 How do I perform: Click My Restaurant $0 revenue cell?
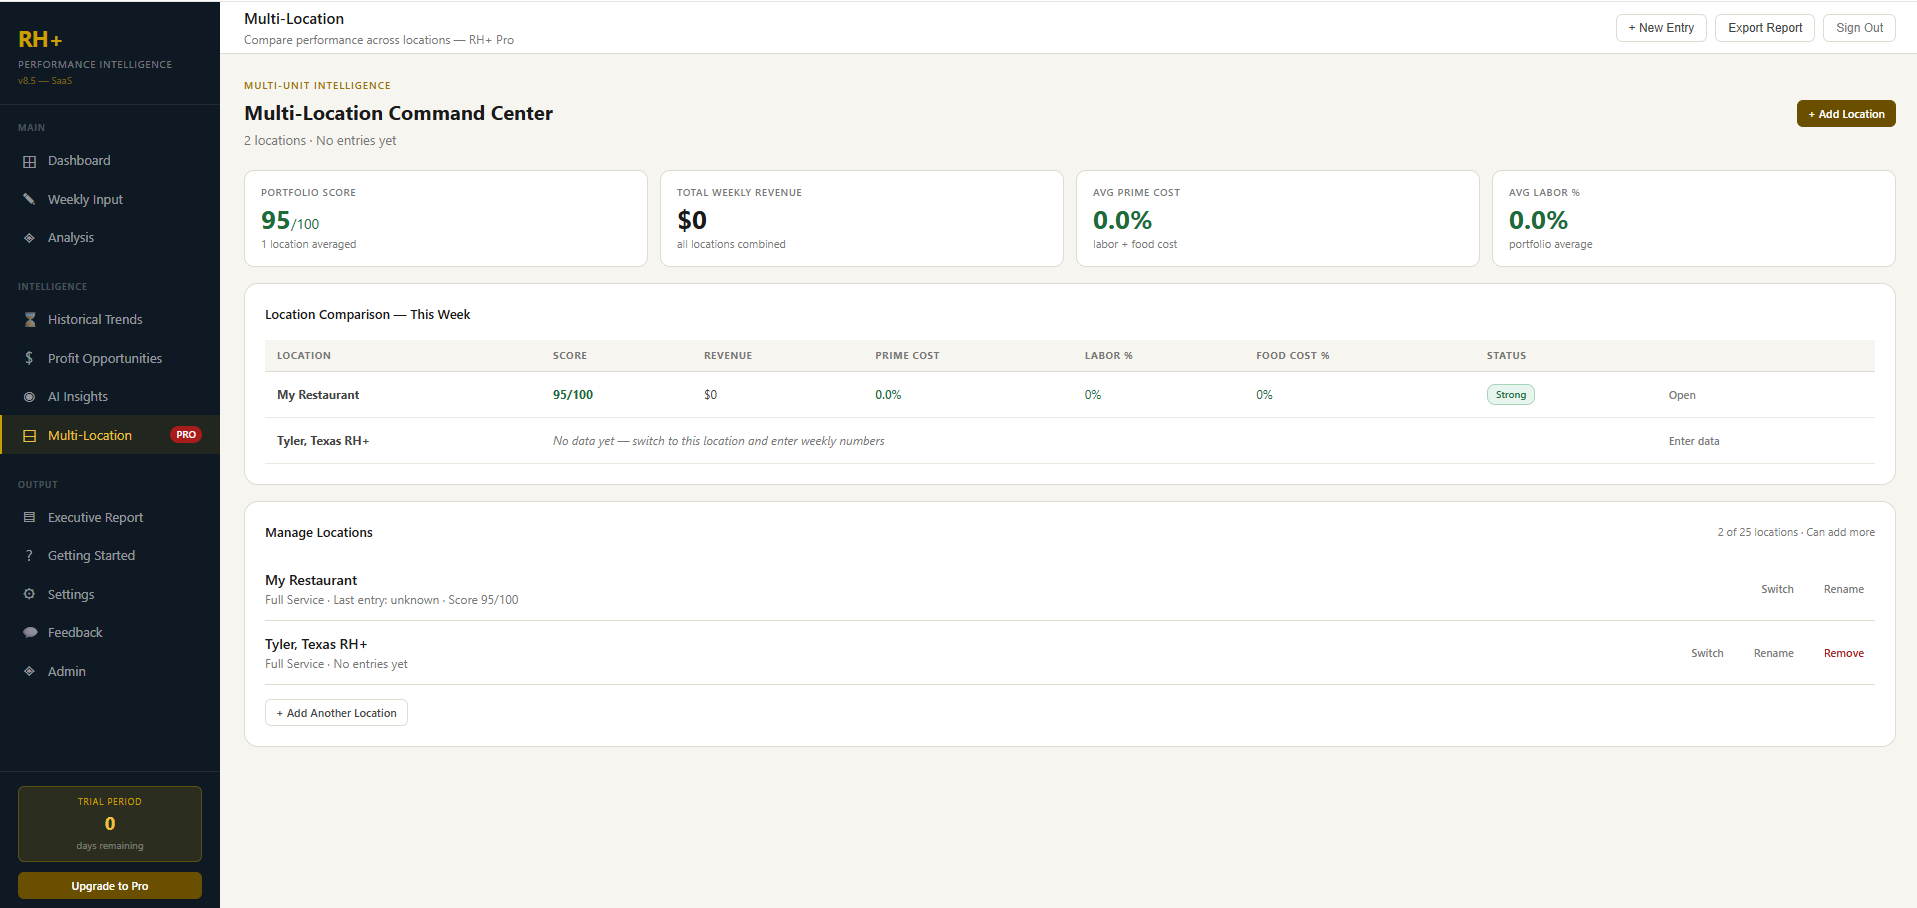(x=710, y=395)
